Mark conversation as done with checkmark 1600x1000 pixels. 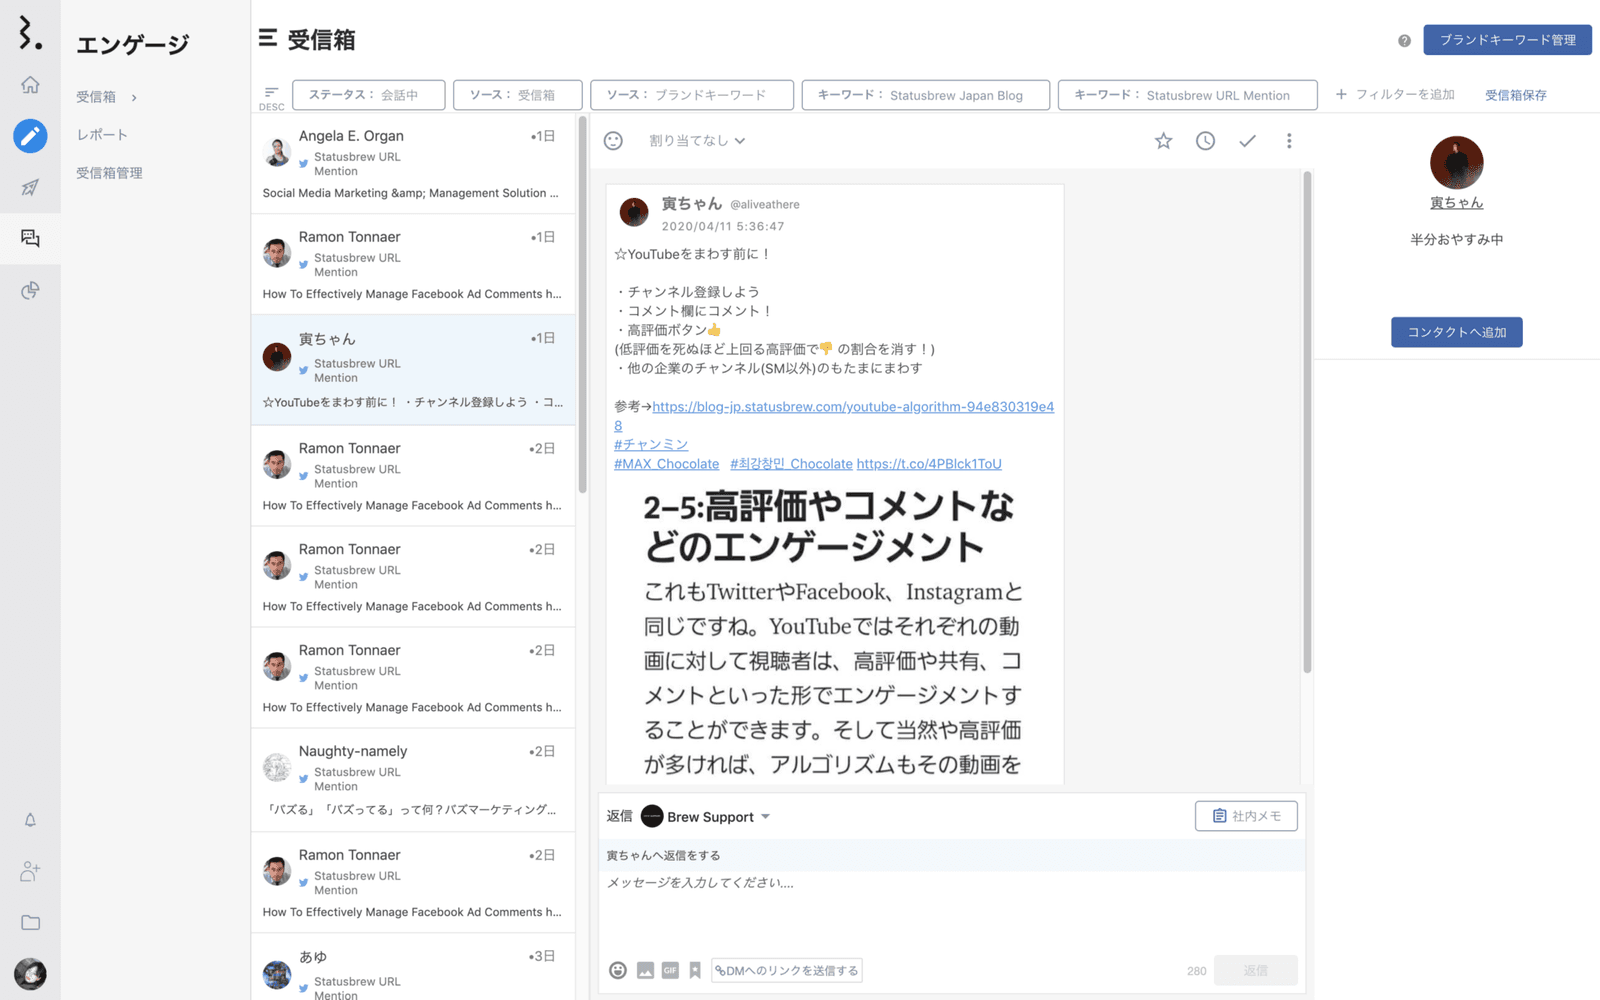click(1247, 141)
